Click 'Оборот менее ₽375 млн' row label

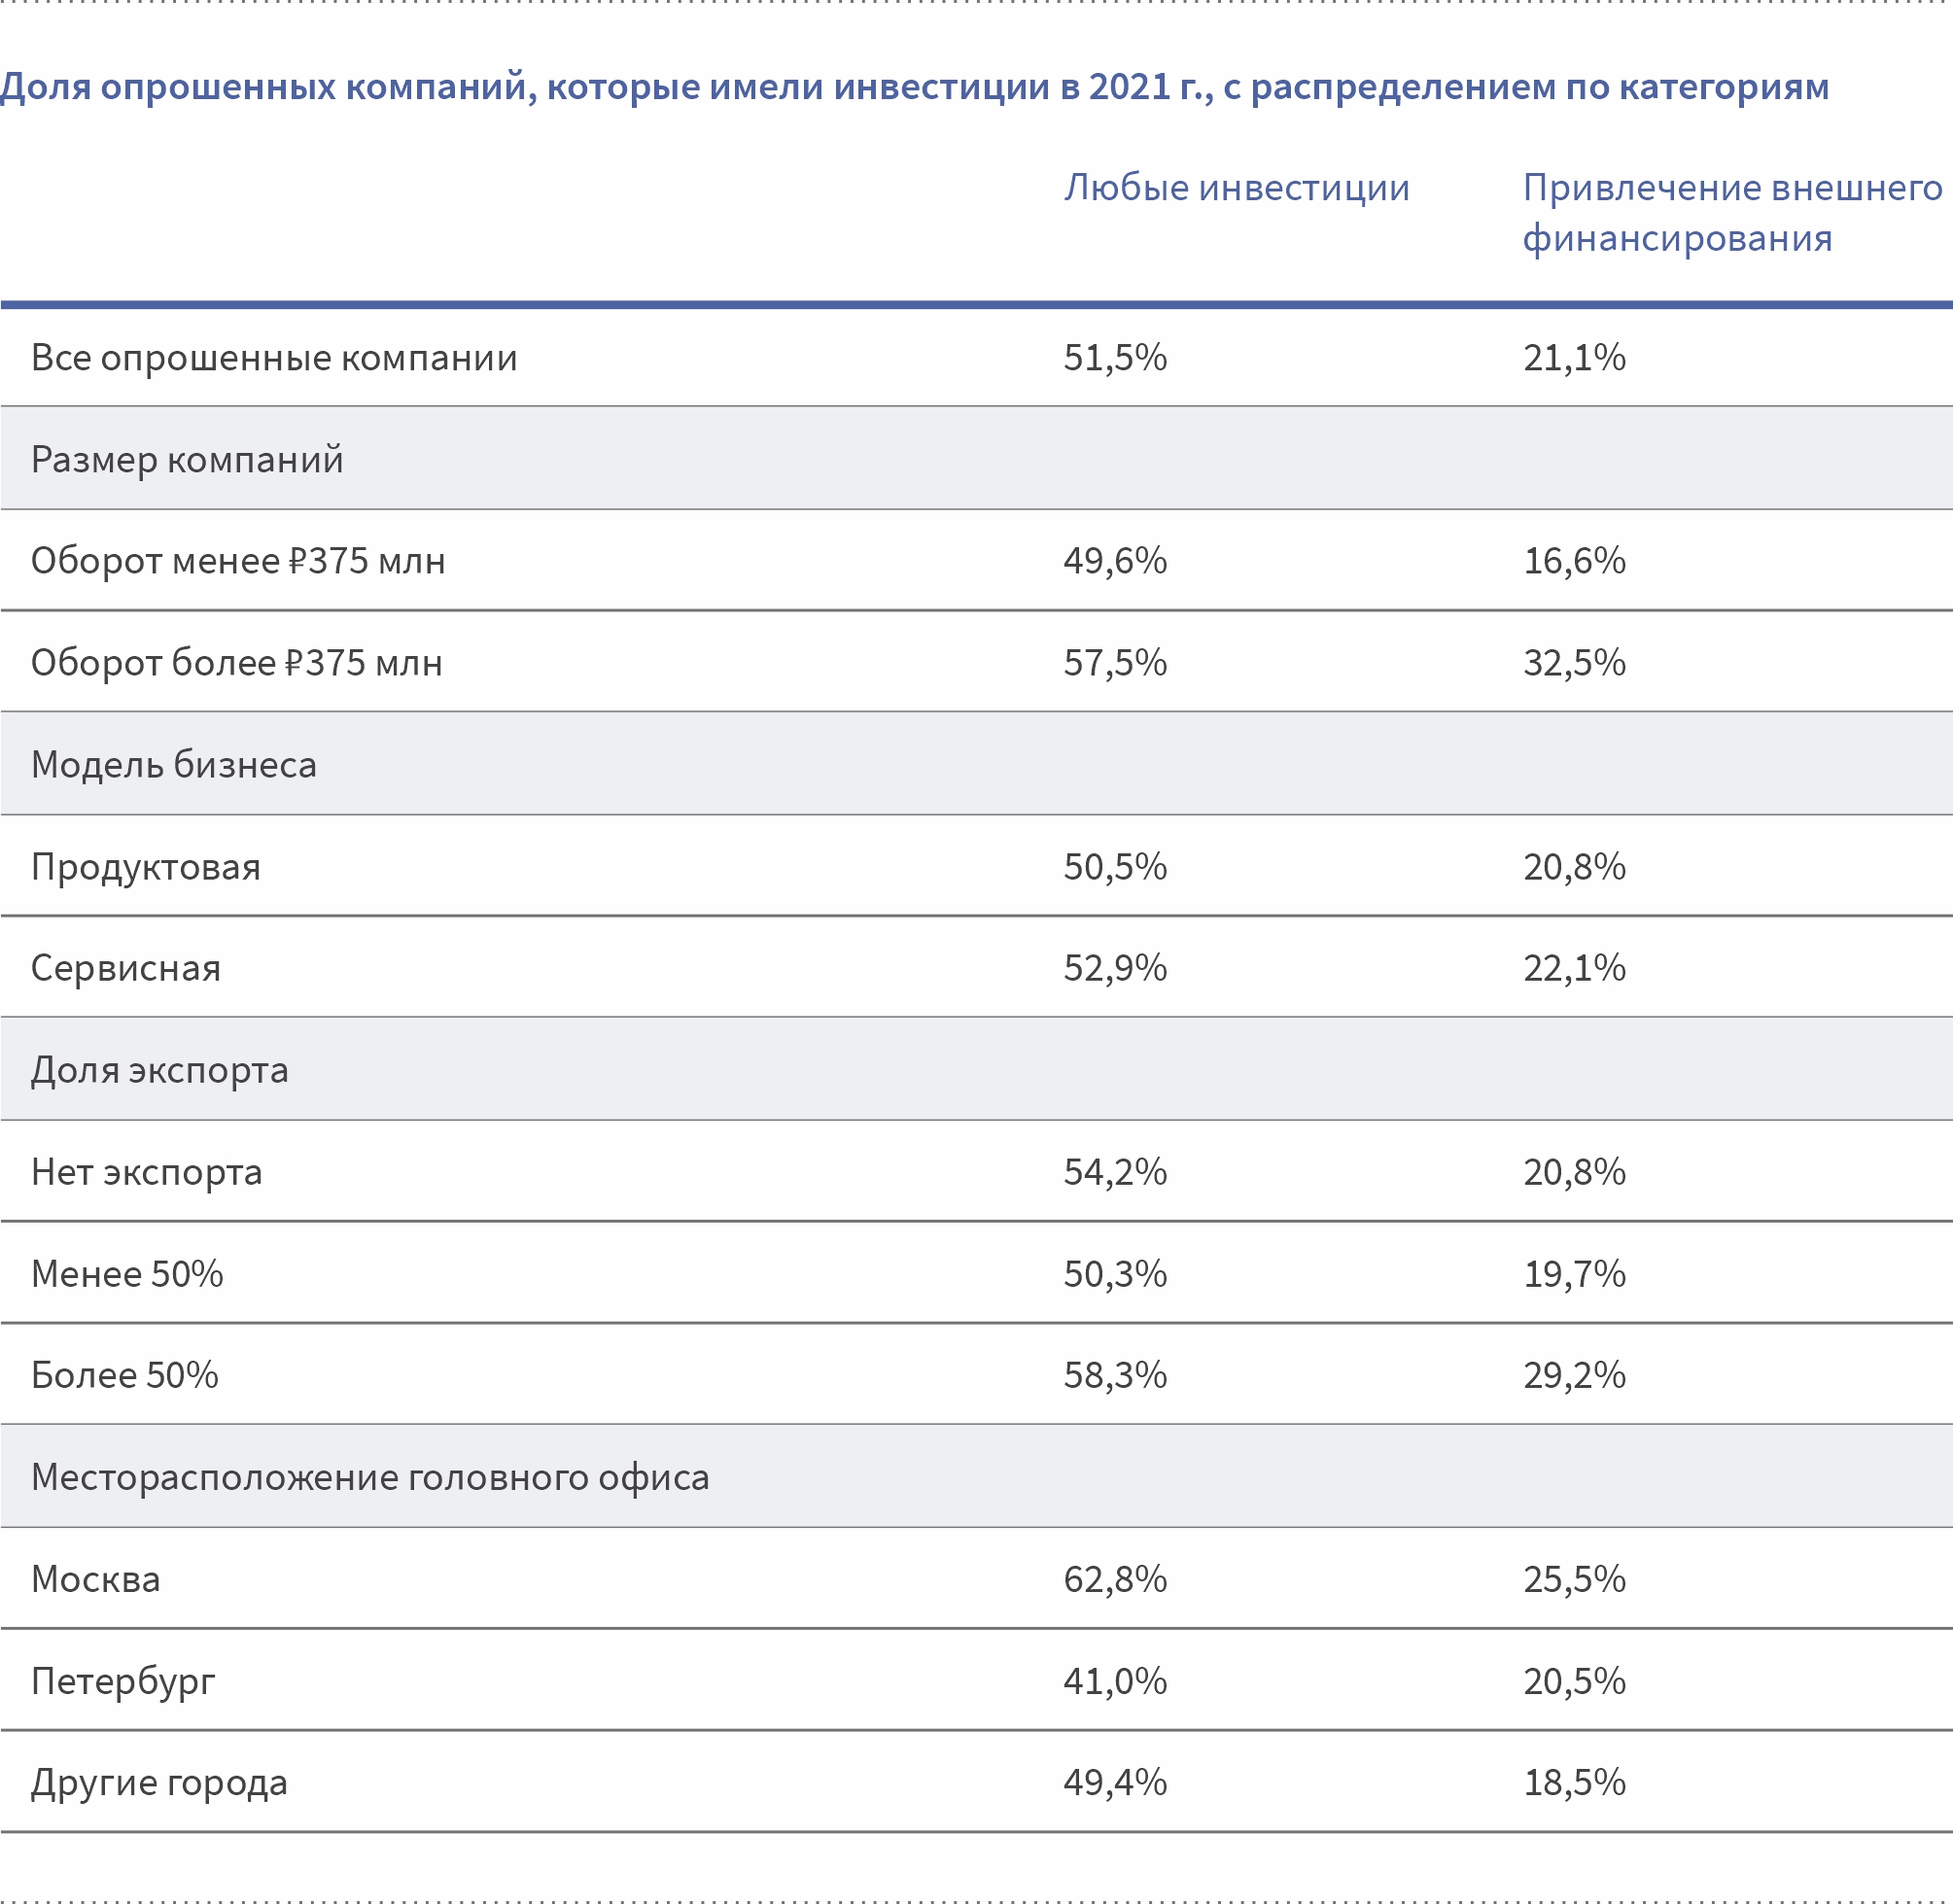pyautogui.click(x=238, y=561)
